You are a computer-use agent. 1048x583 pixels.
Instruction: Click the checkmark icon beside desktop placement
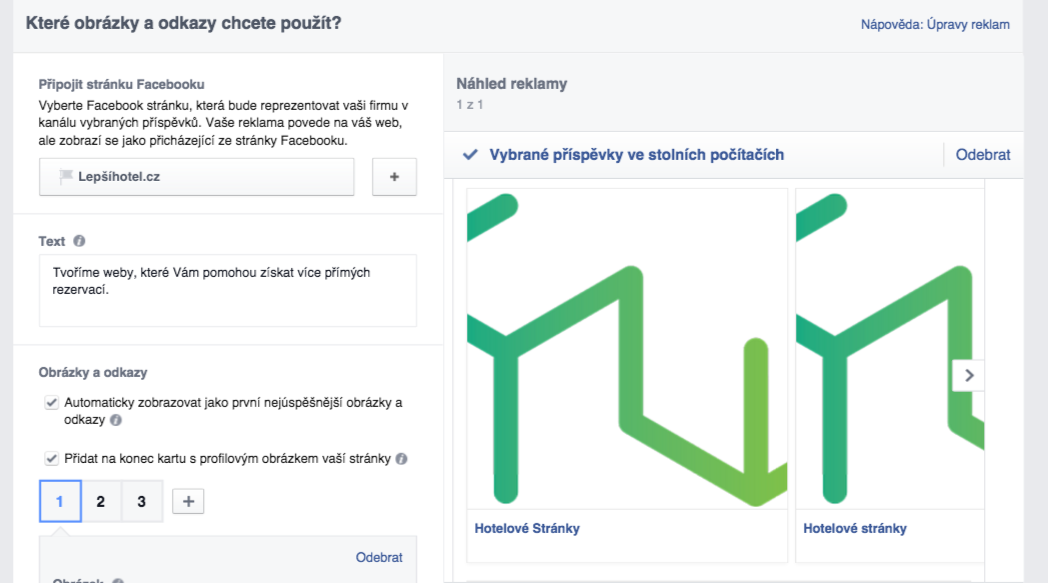pyautogui.click(x=471, y=154)
